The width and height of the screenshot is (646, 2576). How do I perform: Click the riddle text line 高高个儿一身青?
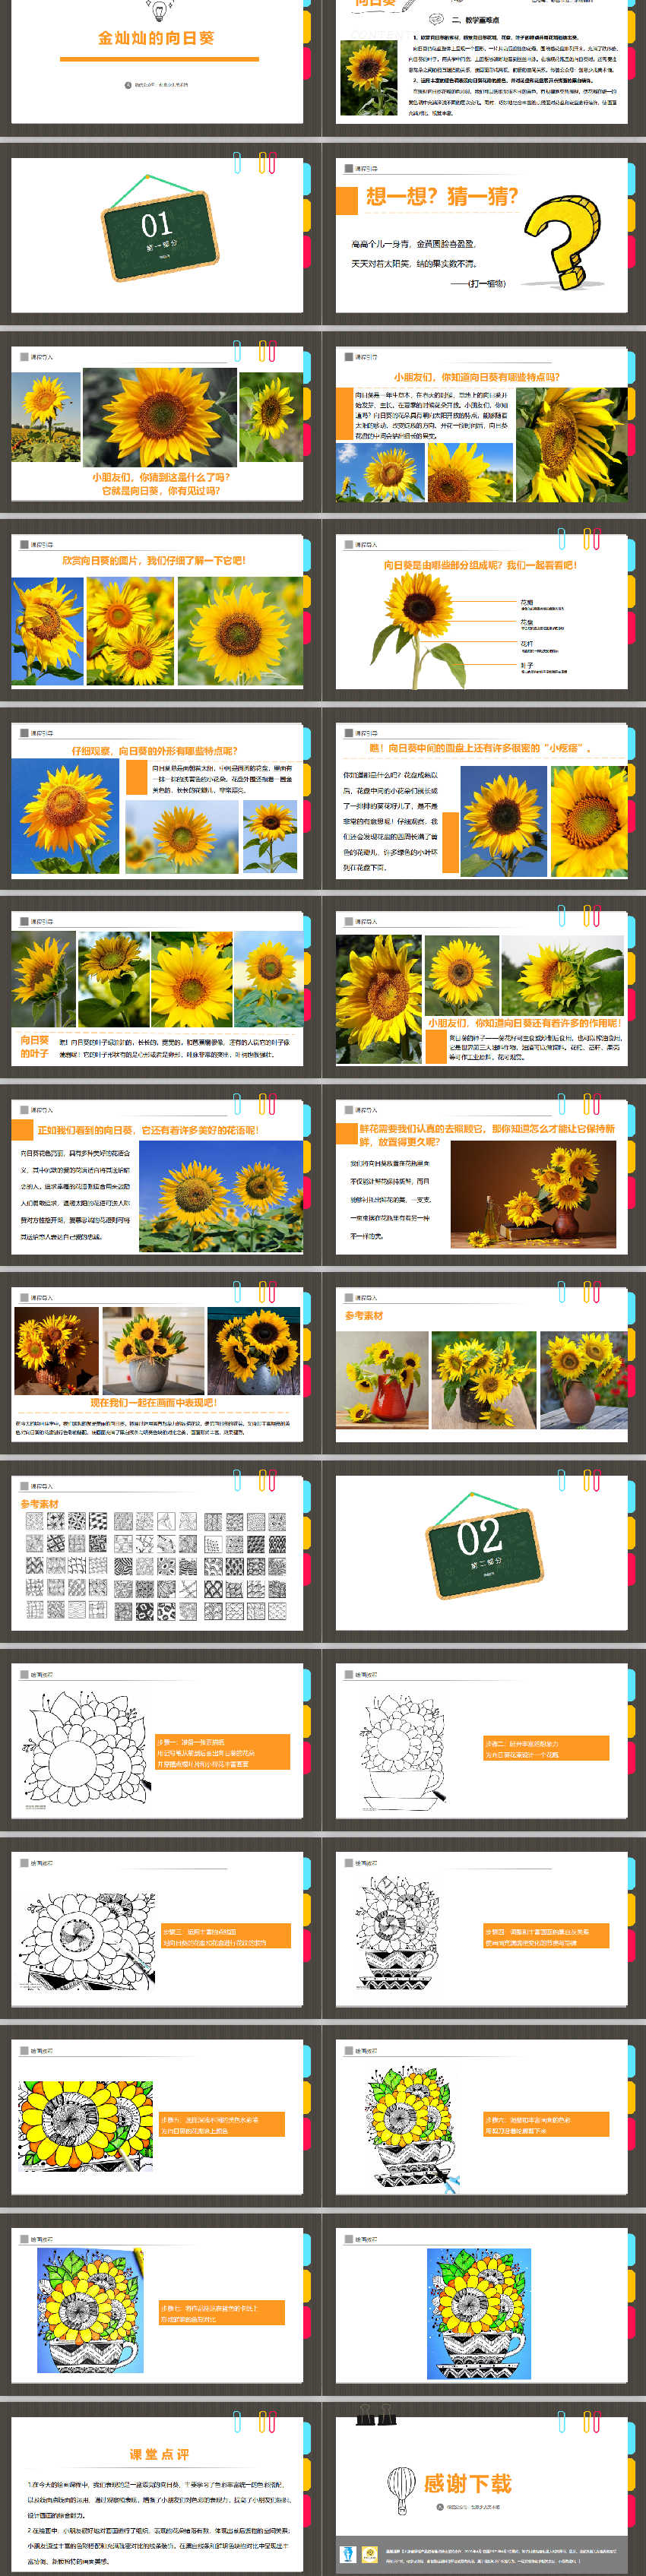(x=413, y=244)
